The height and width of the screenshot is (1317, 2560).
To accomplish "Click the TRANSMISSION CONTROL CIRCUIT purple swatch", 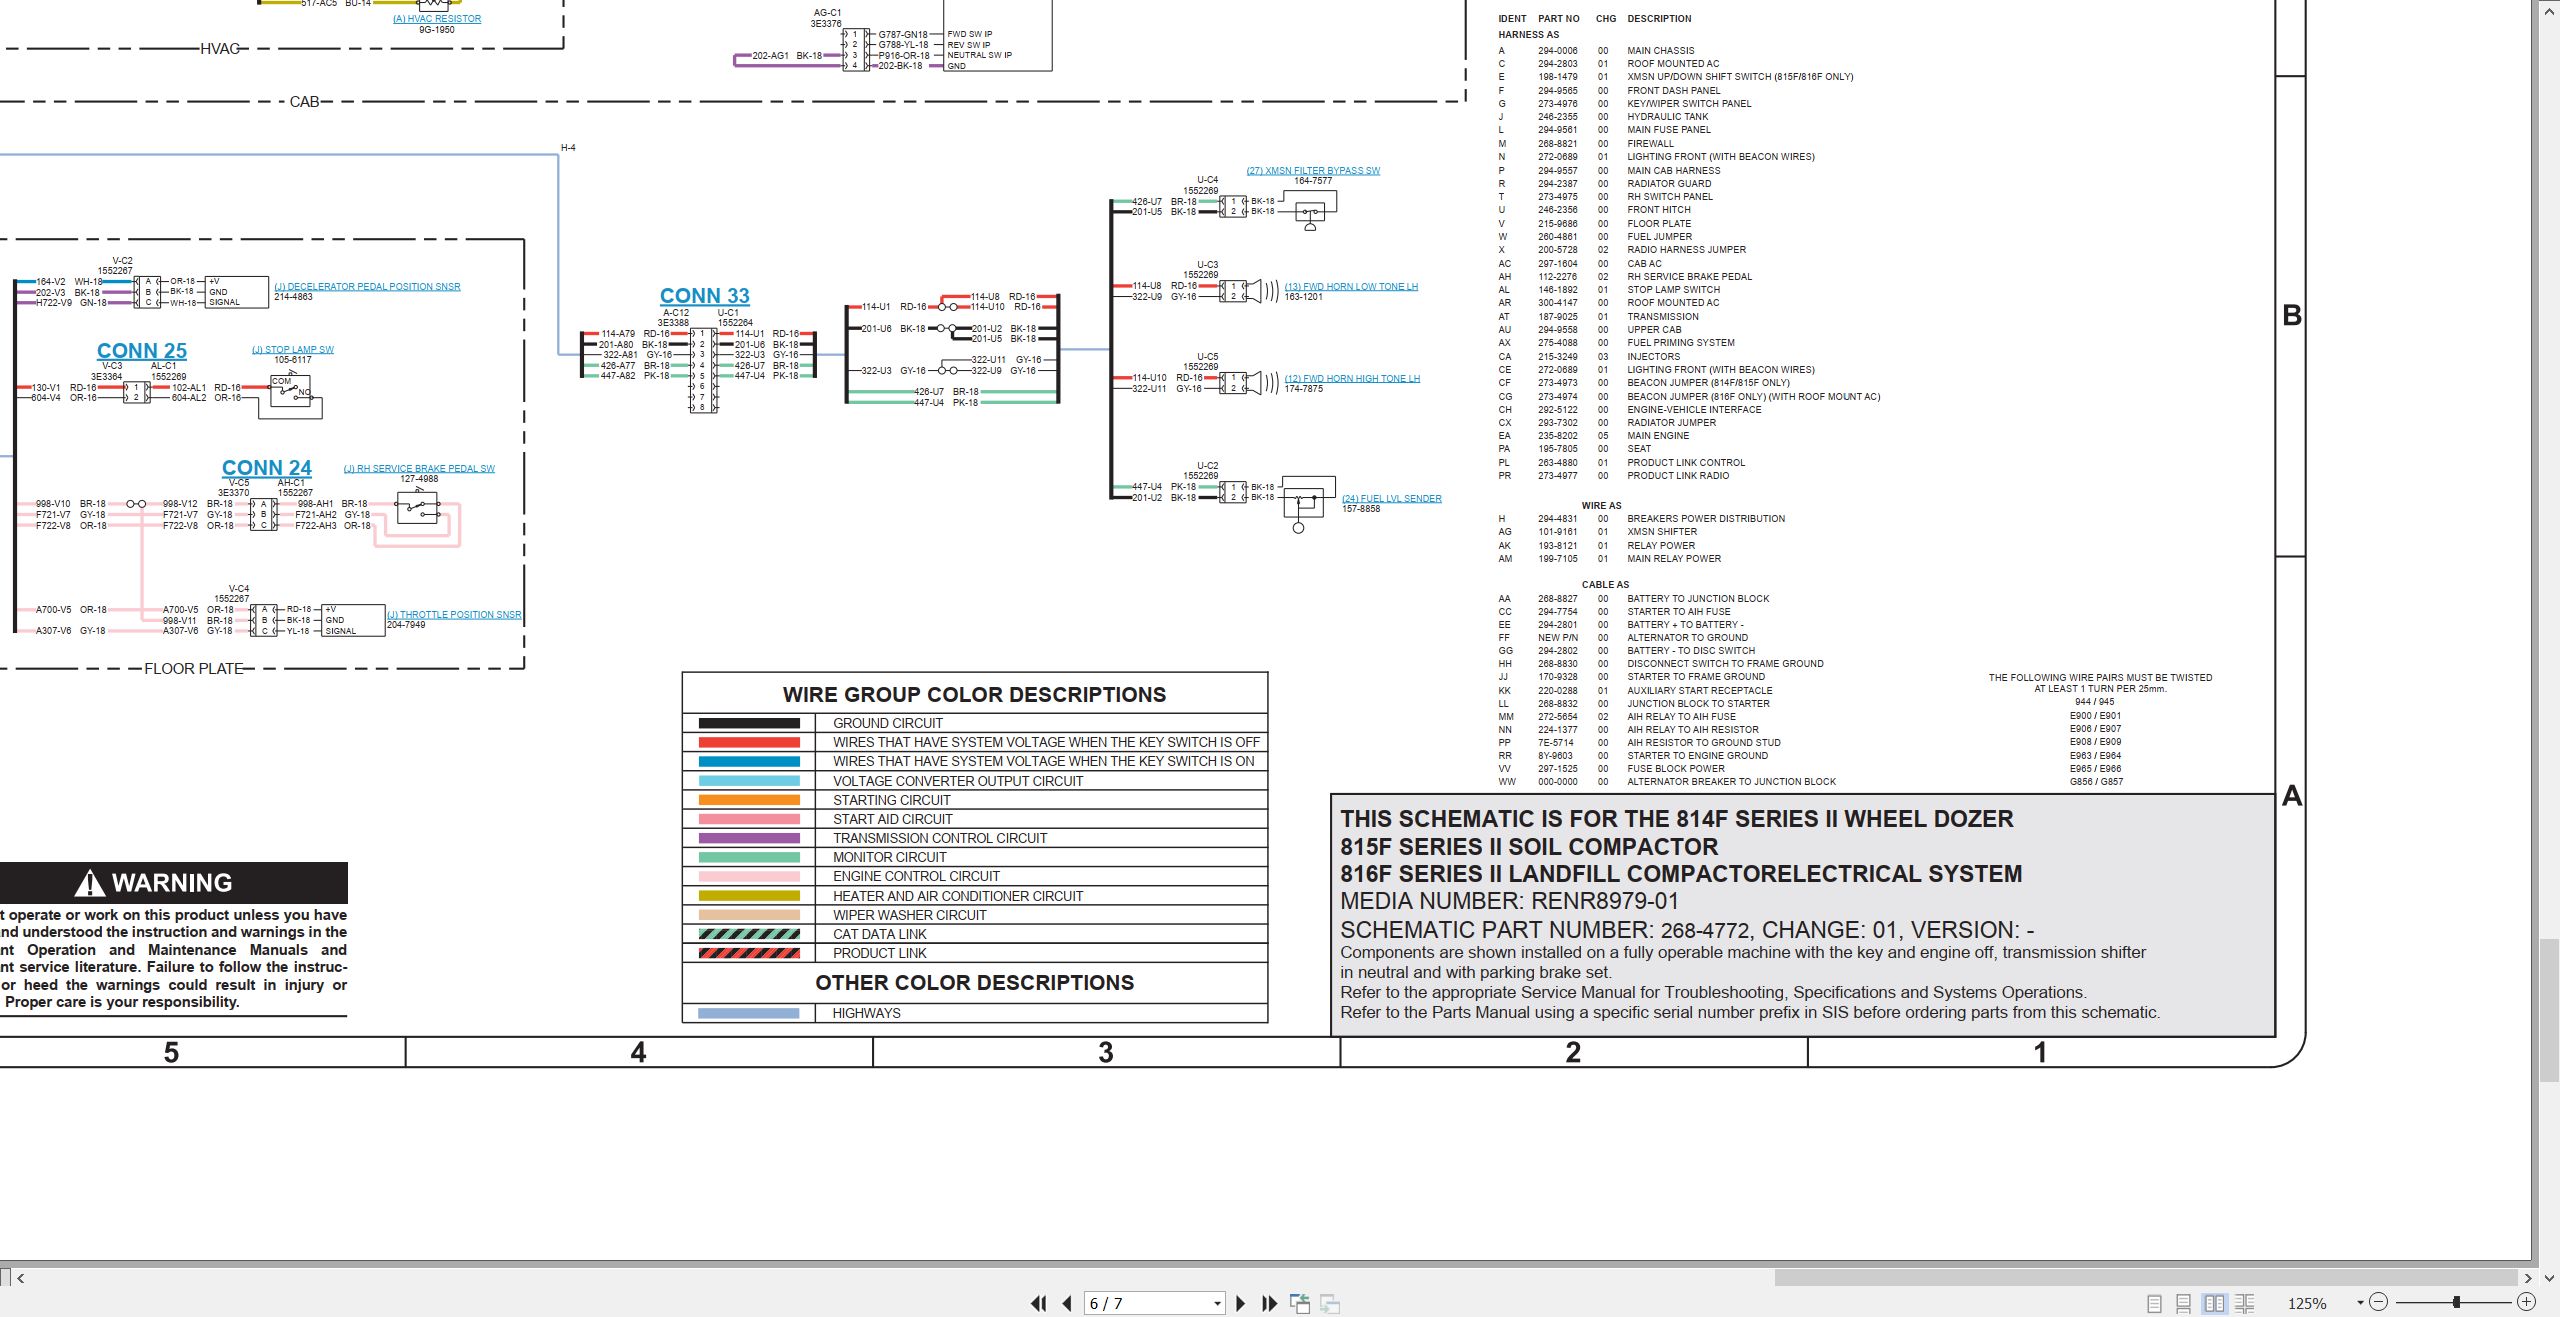I will [x=749, y=838].
